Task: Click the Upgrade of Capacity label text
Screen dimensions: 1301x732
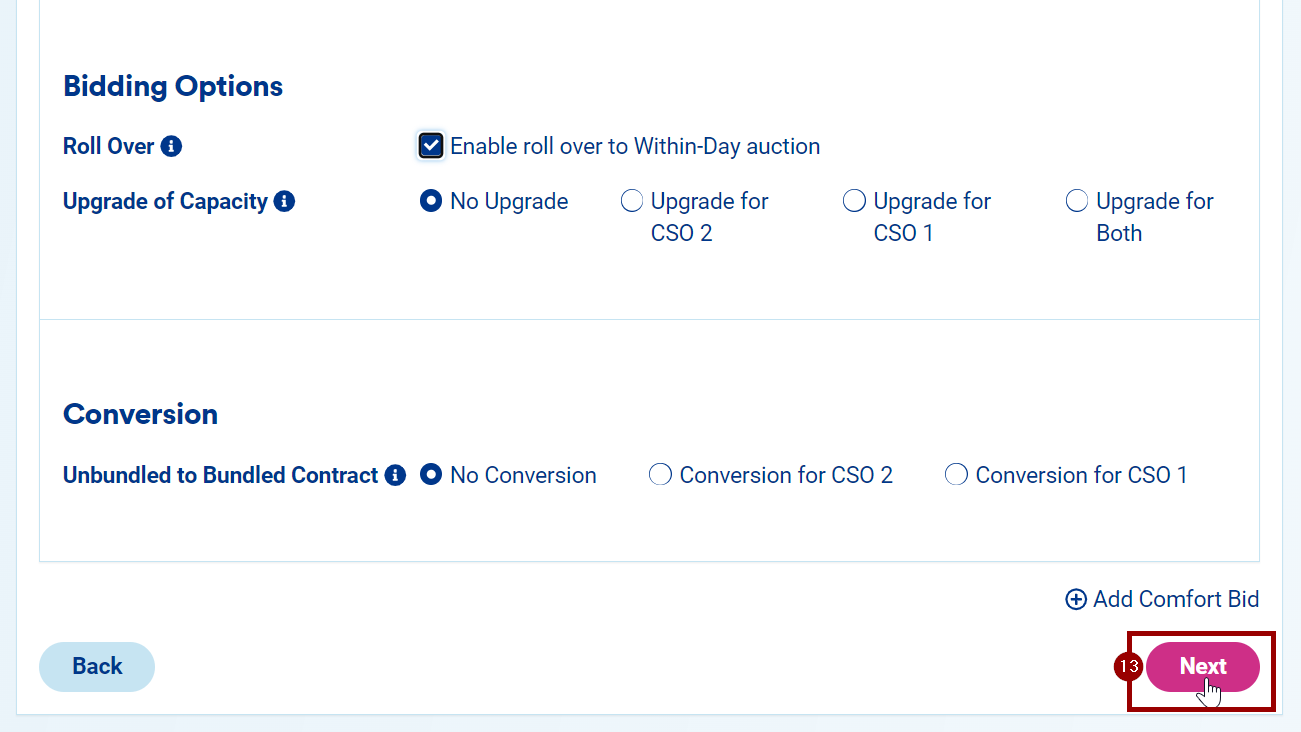Action: point(165,202)
